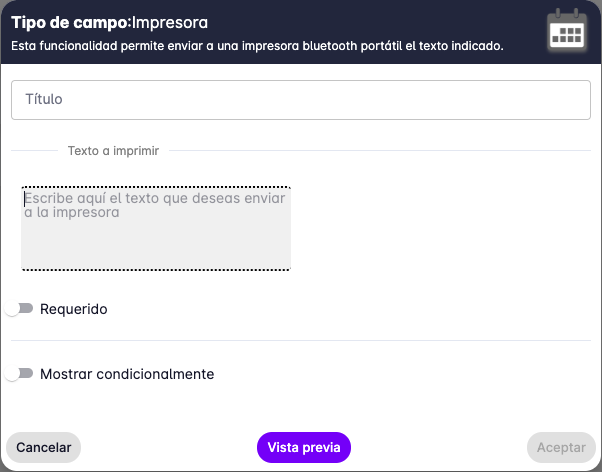Click the divider line below Requerido
This screenshot has height=472, width=602.
coord(300,341)
